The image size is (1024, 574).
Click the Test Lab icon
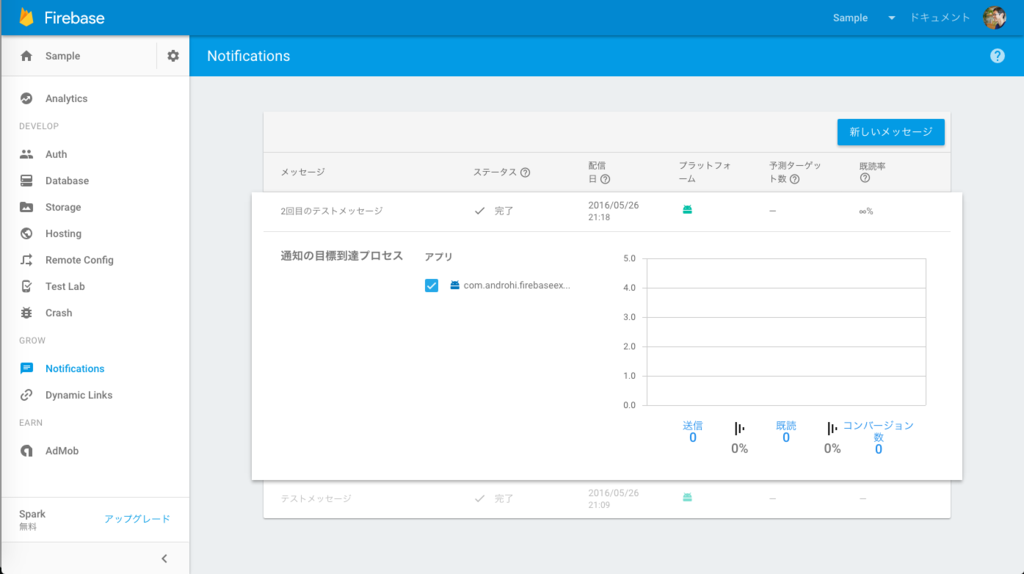point(26,287)
